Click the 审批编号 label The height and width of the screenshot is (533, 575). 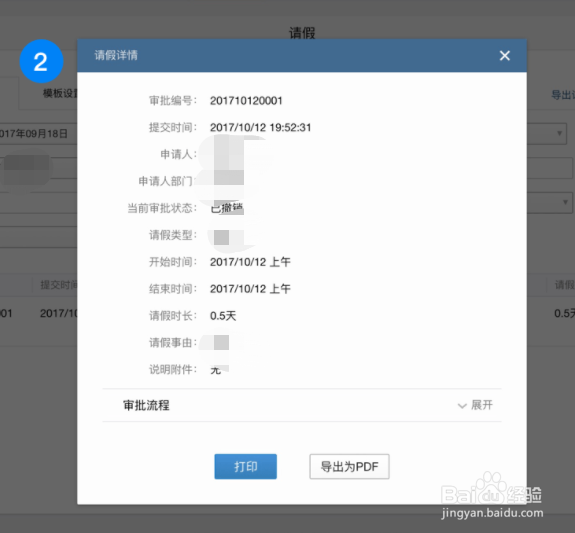point(173,101)
